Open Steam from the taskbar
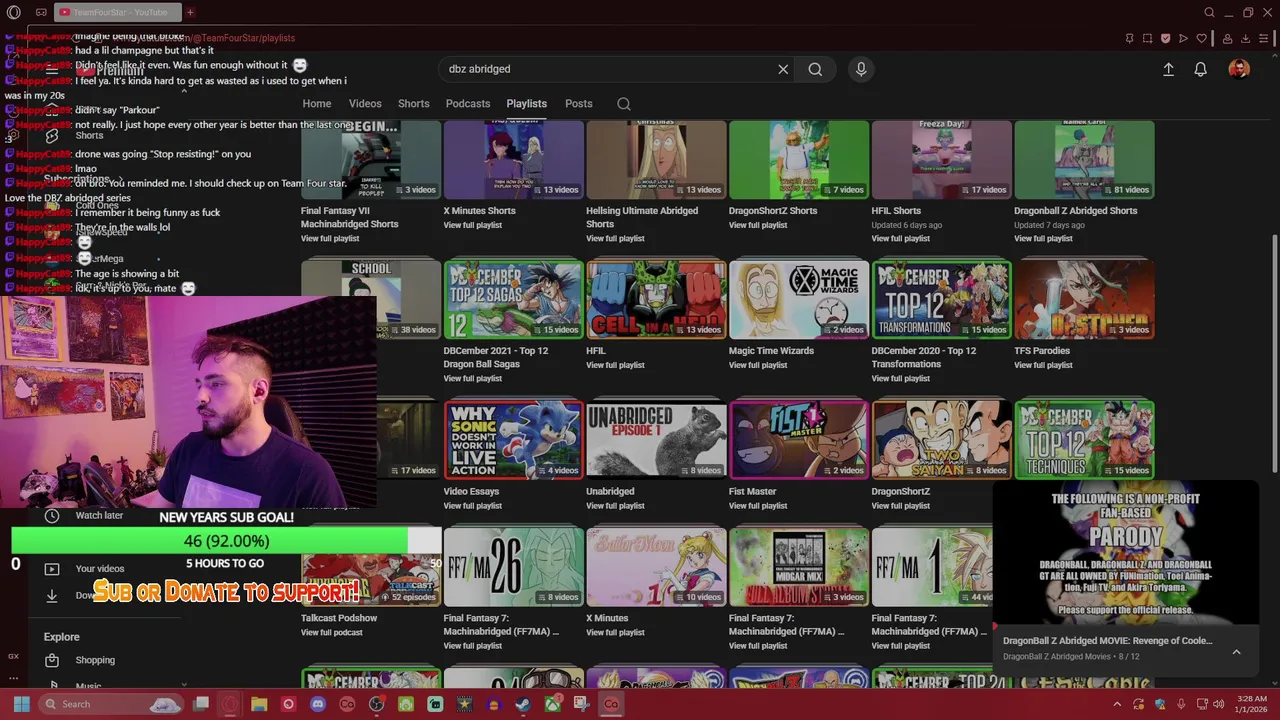The width and height of the screenshot is (1280, 720). coord(523,704)
